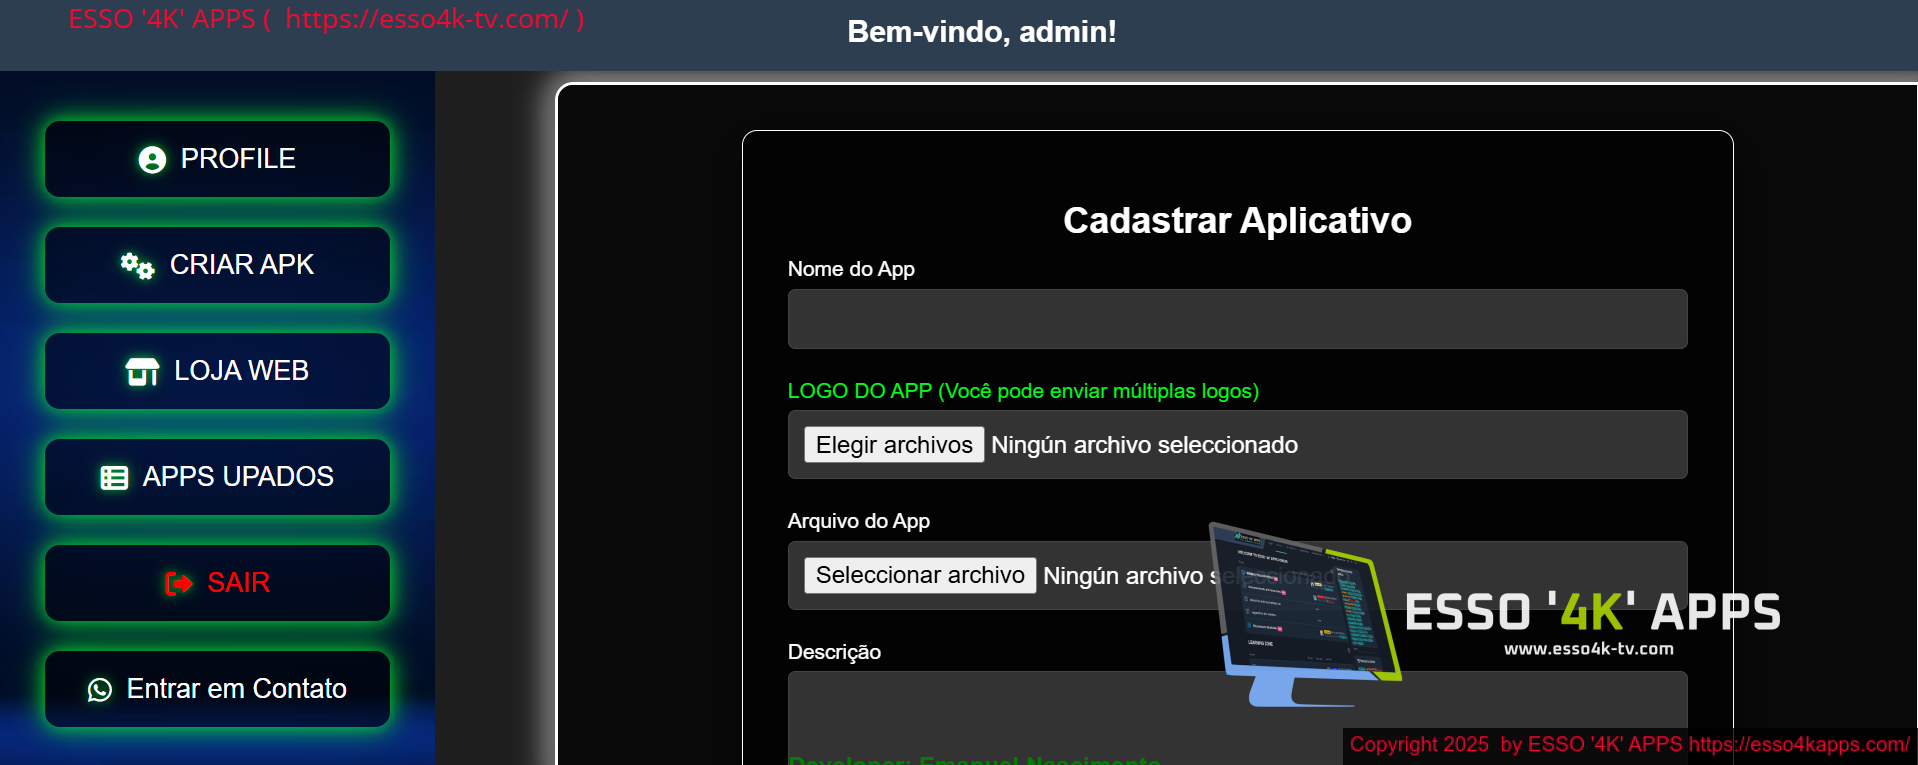Click Seleccionar archivo button for app file
The width and height of the screenshot is (1918, 765).
[x=920, y=575]
